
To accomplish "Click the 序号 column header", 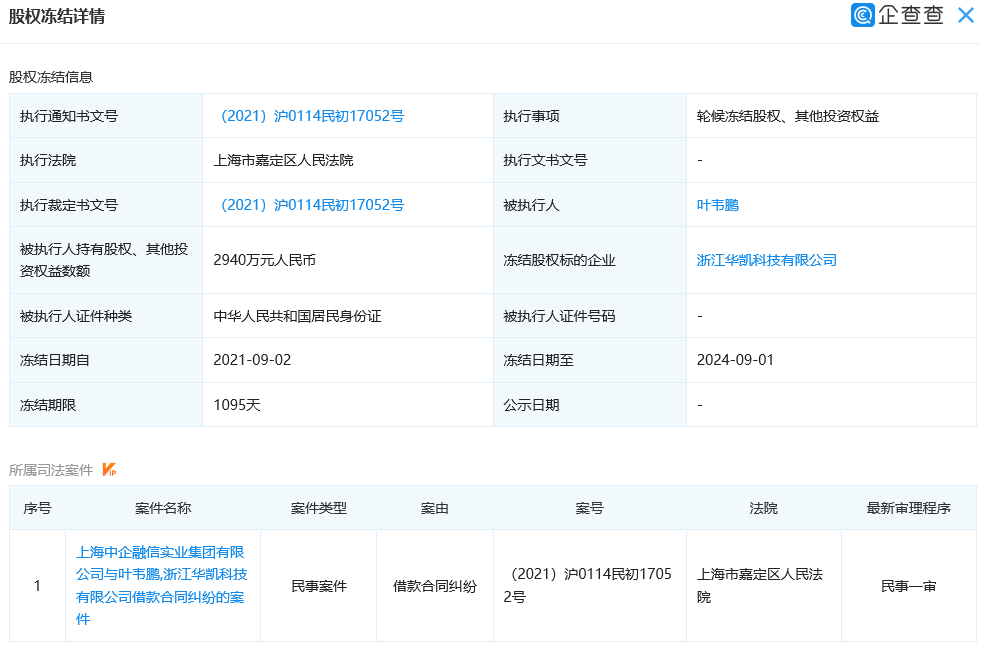I will tap(37, 508).
